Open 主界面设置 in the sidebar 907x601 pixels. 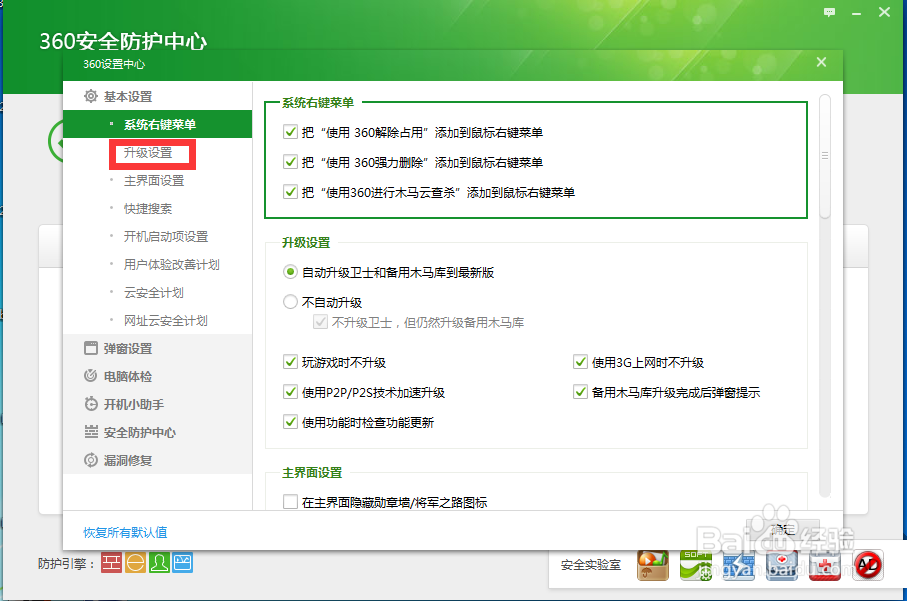pos(154,180)
